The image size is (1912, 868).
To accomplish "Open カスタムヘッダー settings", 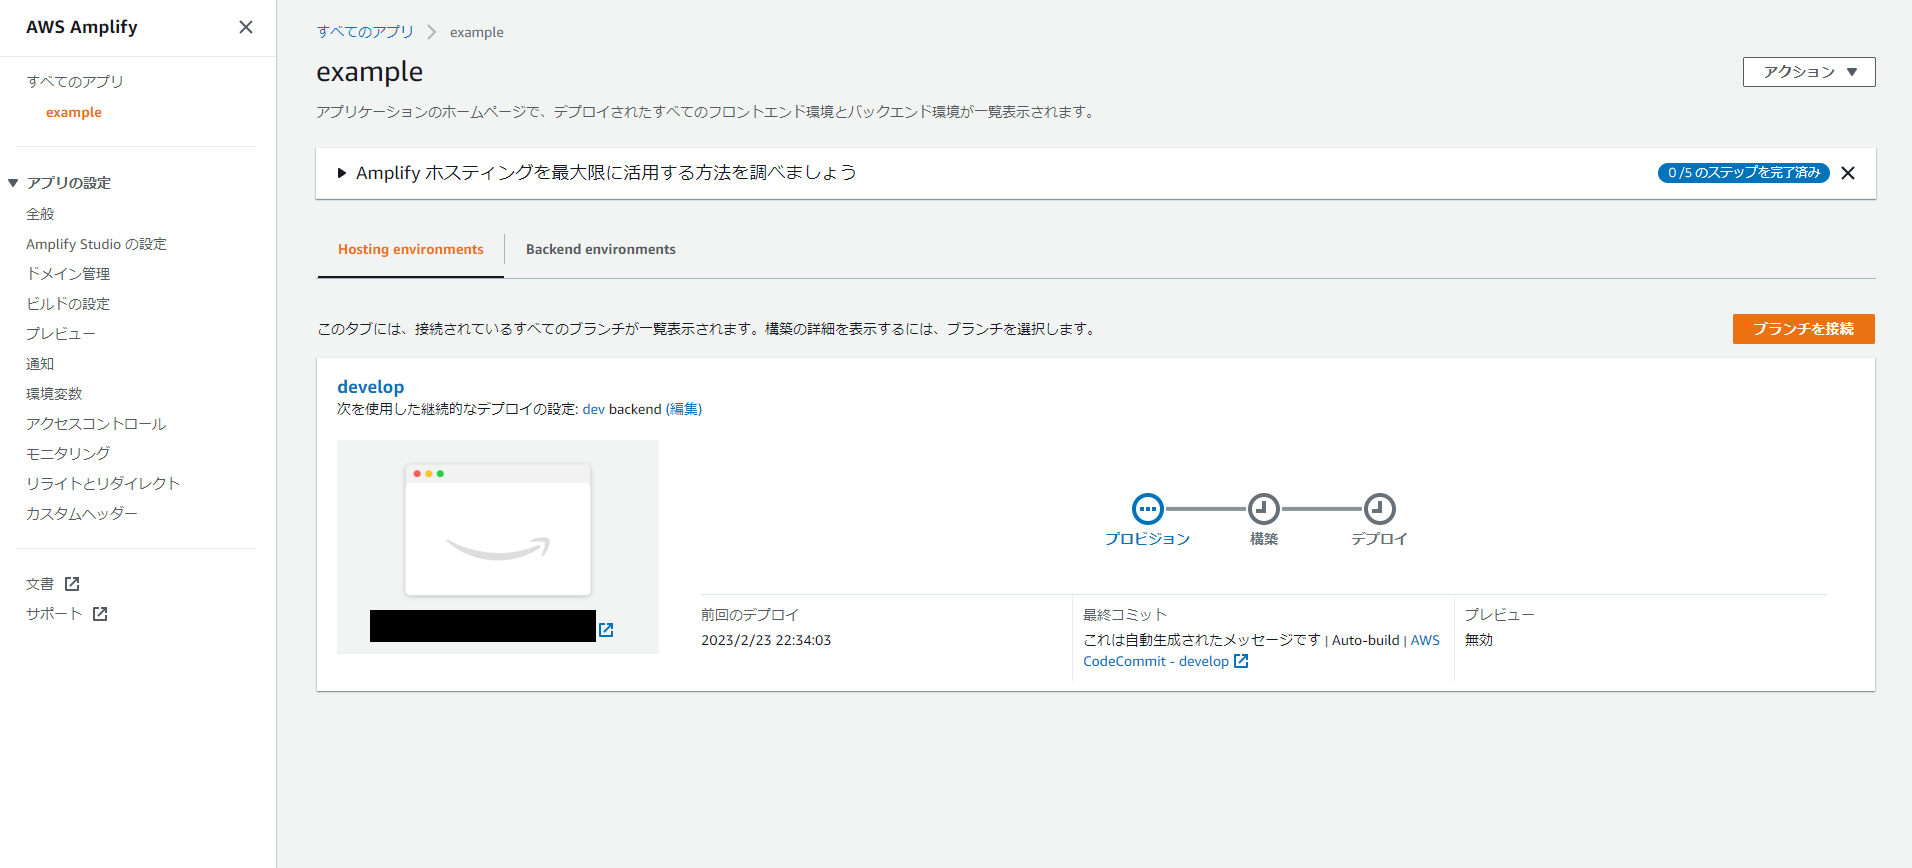I will coord(82,514).
